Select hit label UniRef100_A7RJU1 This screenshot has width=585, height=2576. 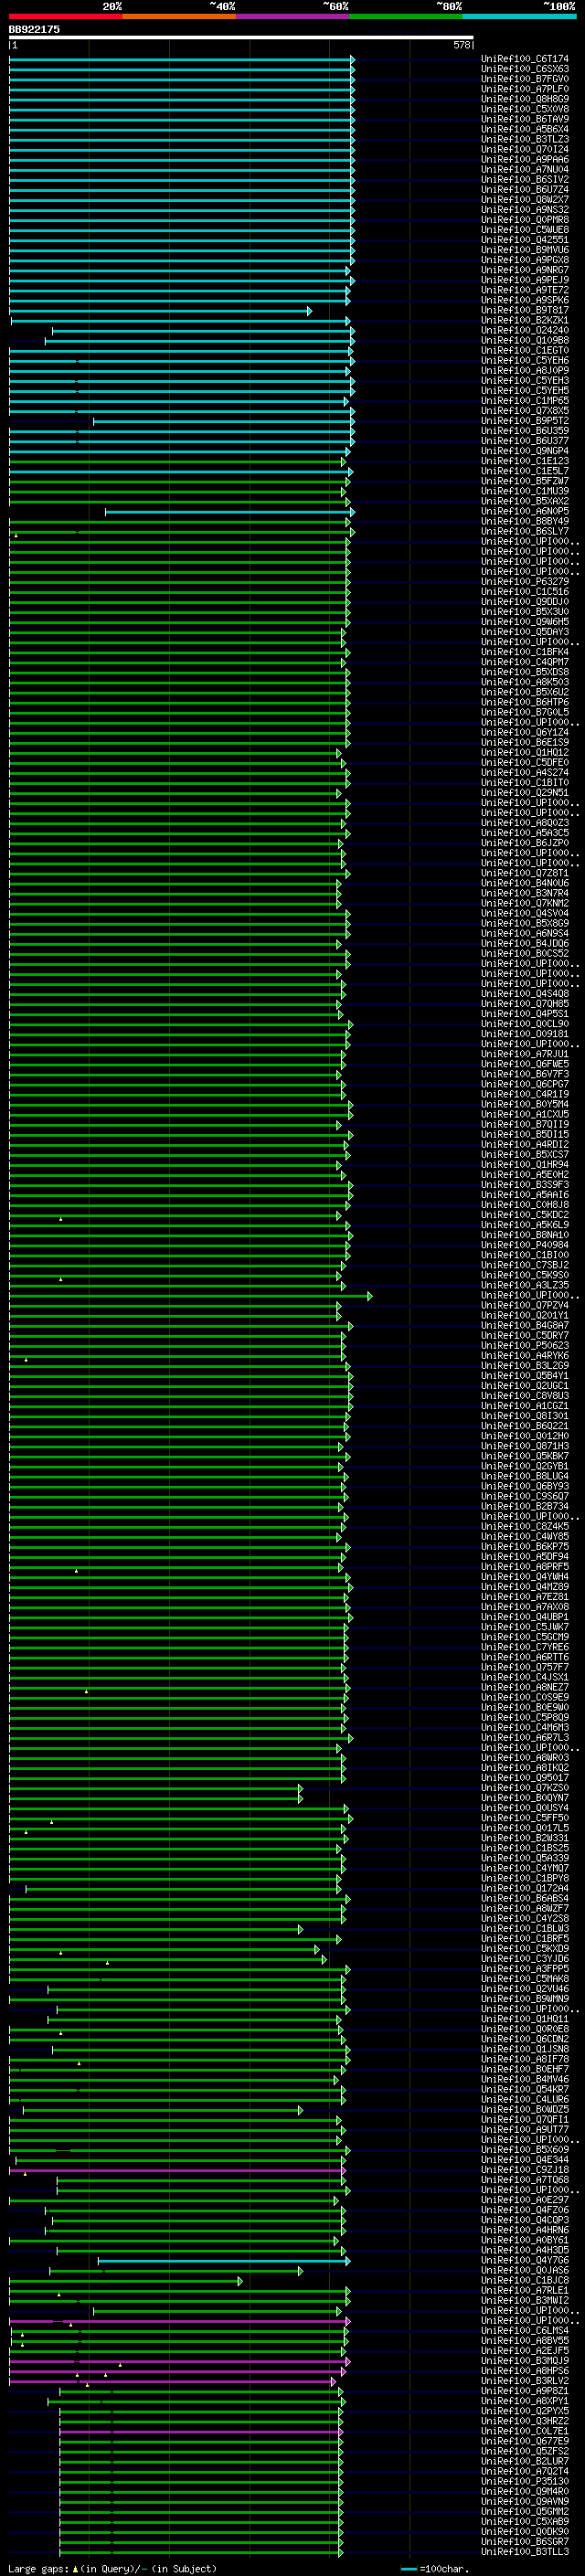click(x=525, y=1053)
